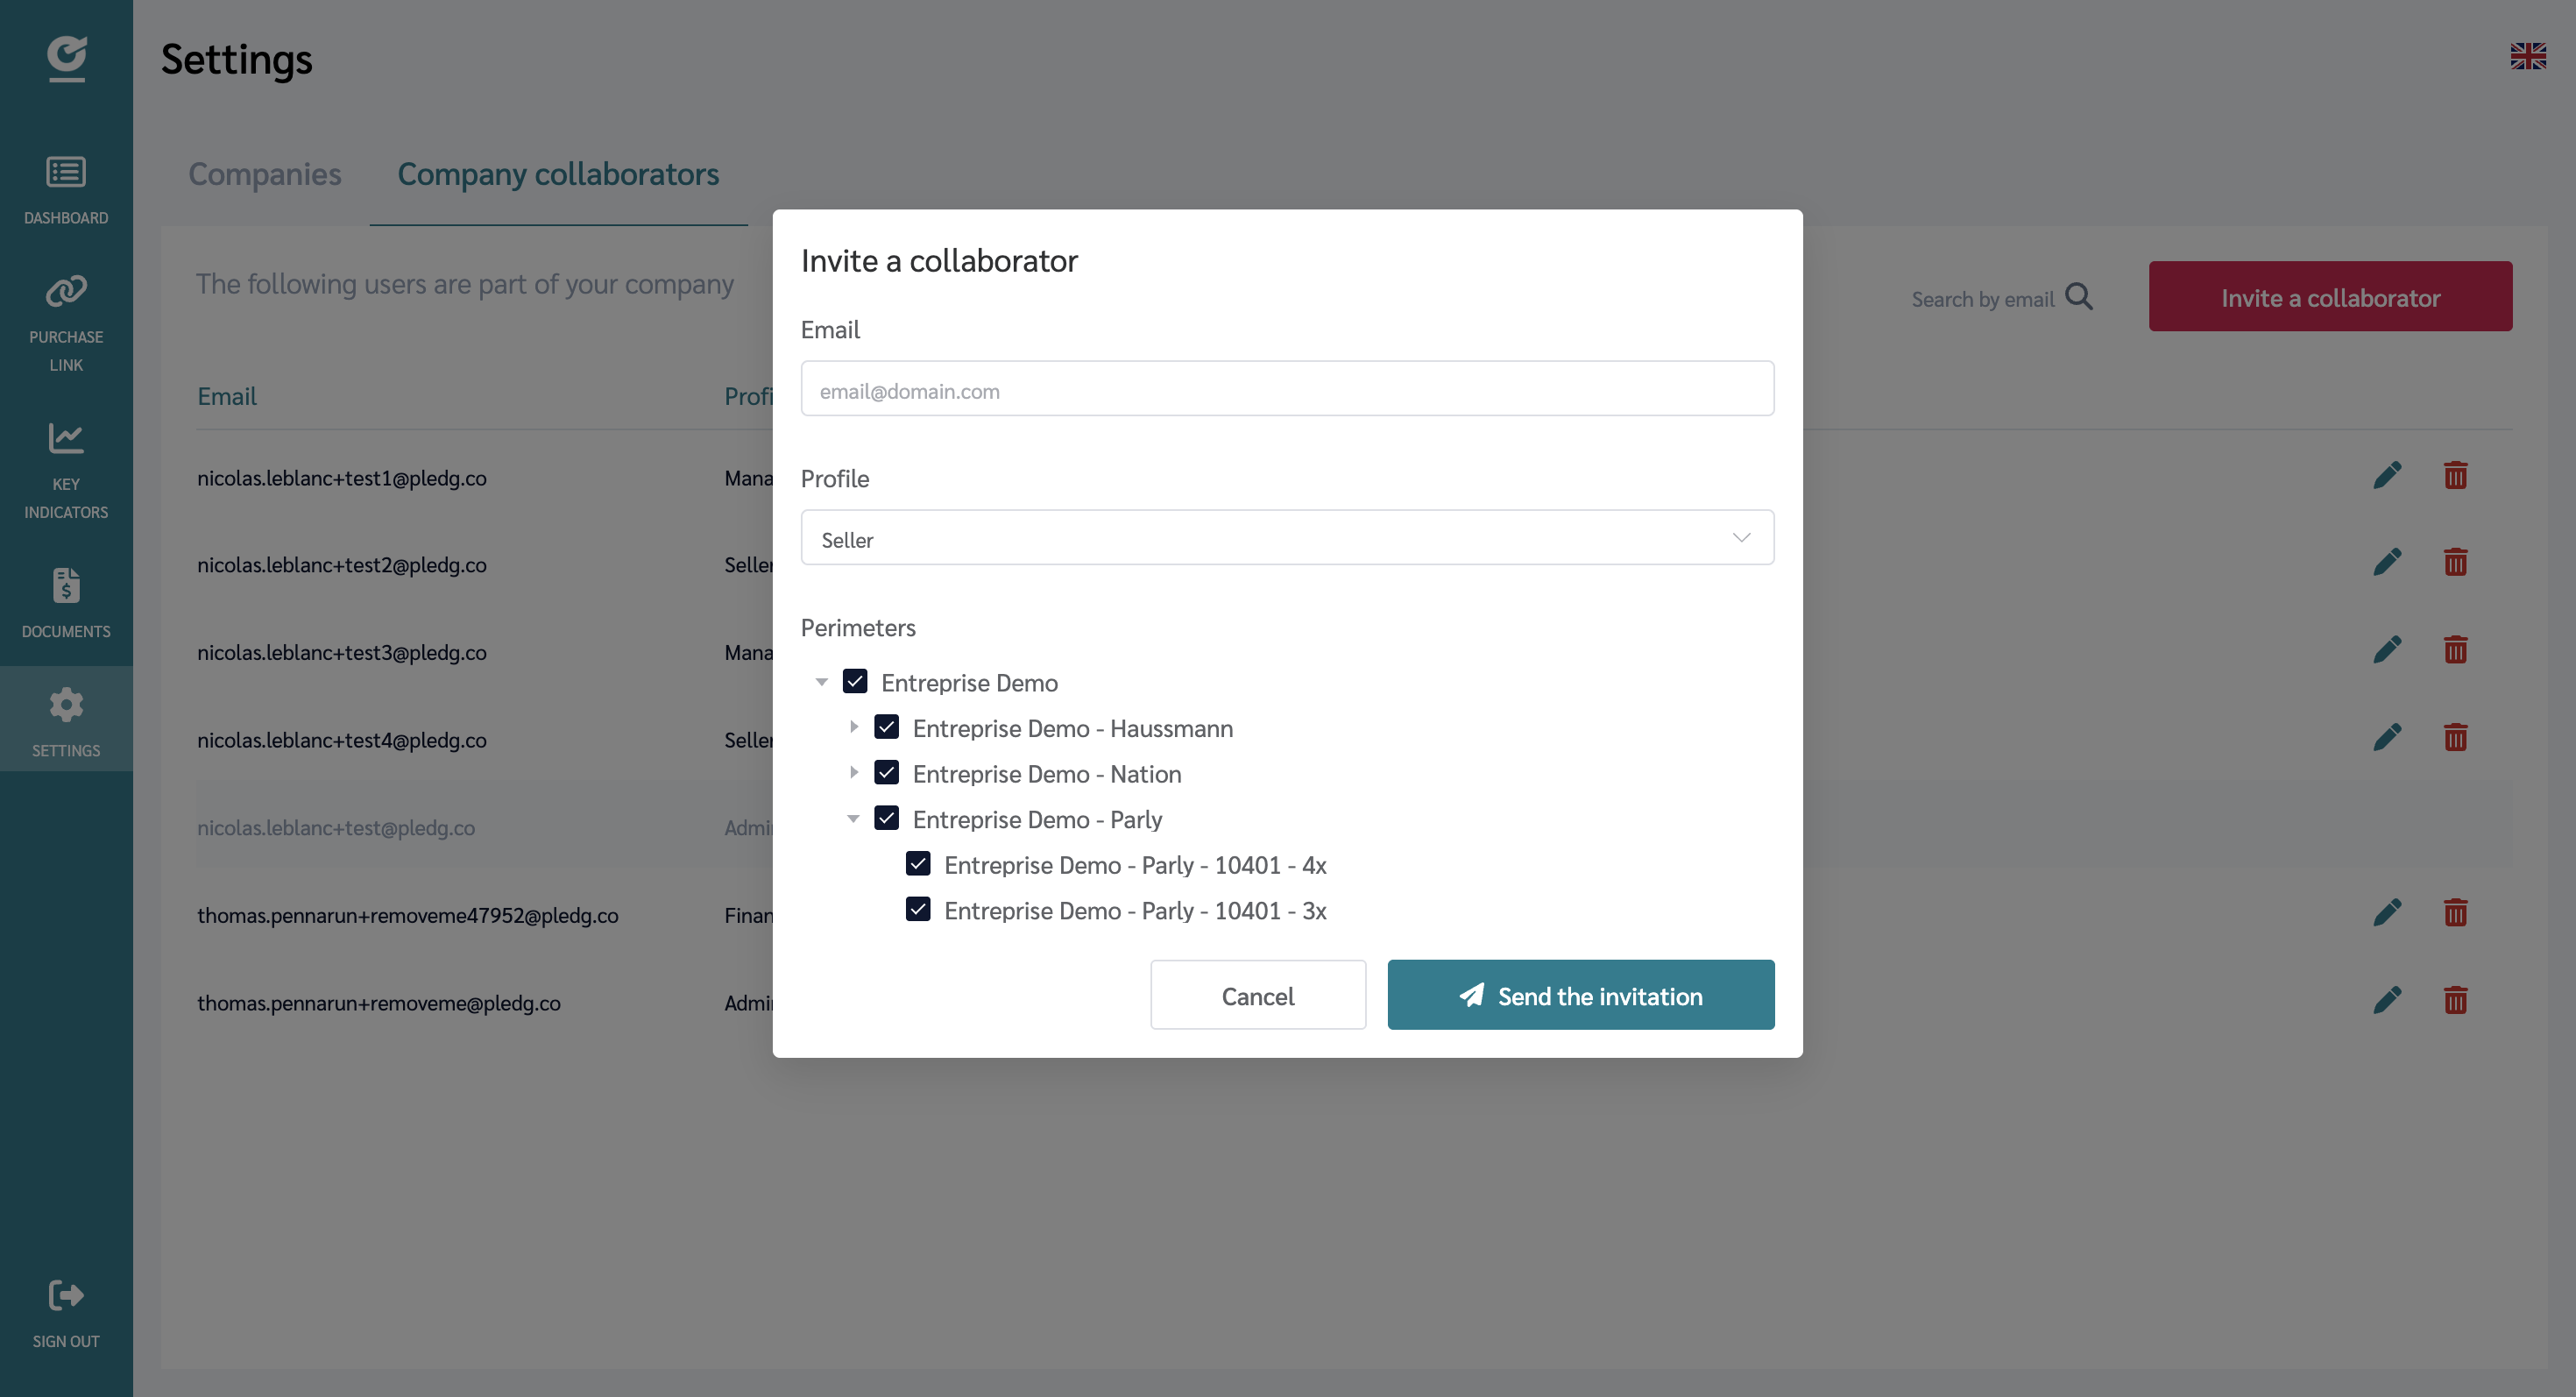The width and height of the screenshot is (2576, 1397).
Task: Click the Sign Out icon
Action: click(x=66, y=1295)
